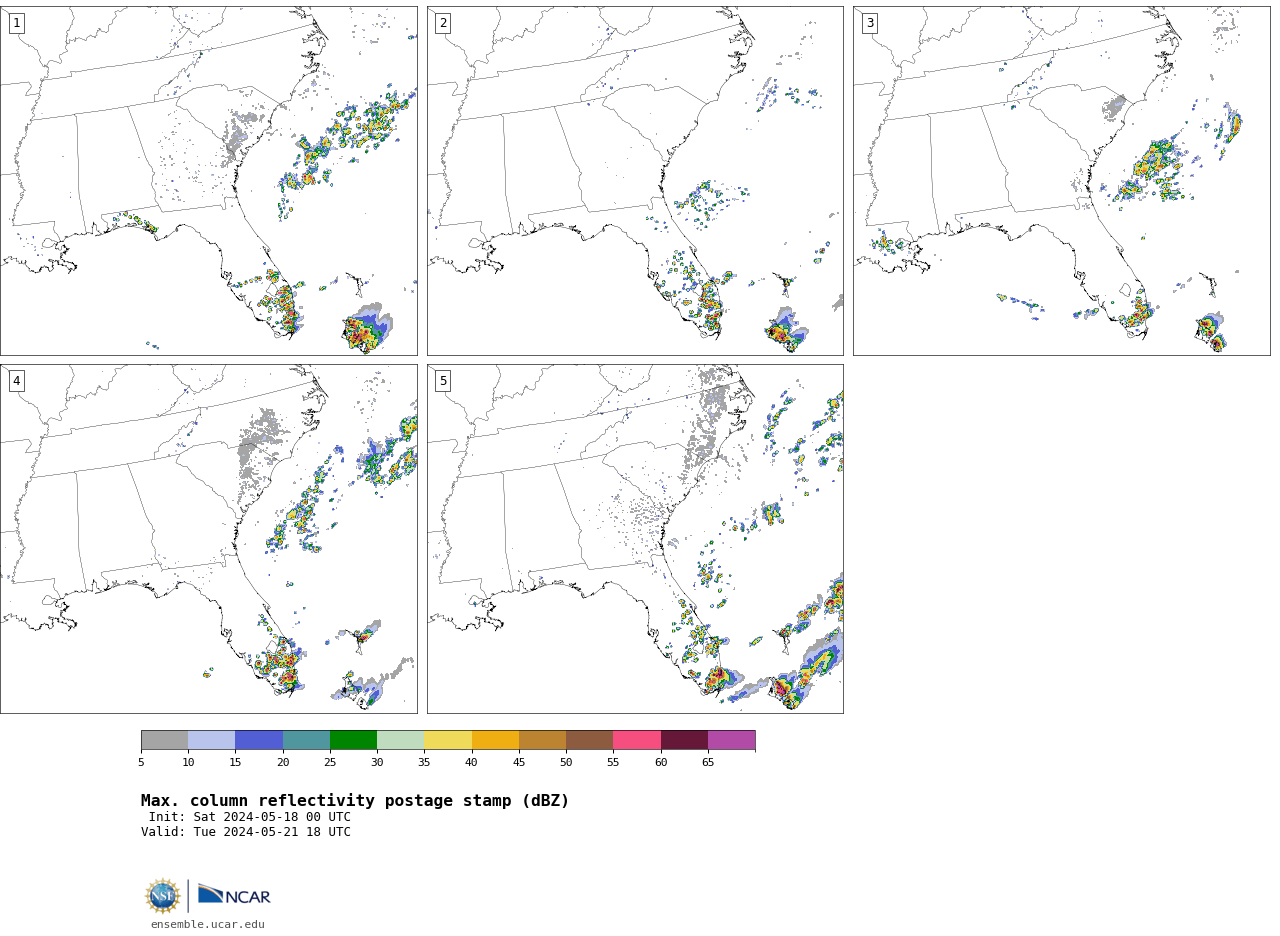The width and height of the screenshot is (1280, 936).
Task: Click the colorbar tick label 50
Action: point(566,763)
